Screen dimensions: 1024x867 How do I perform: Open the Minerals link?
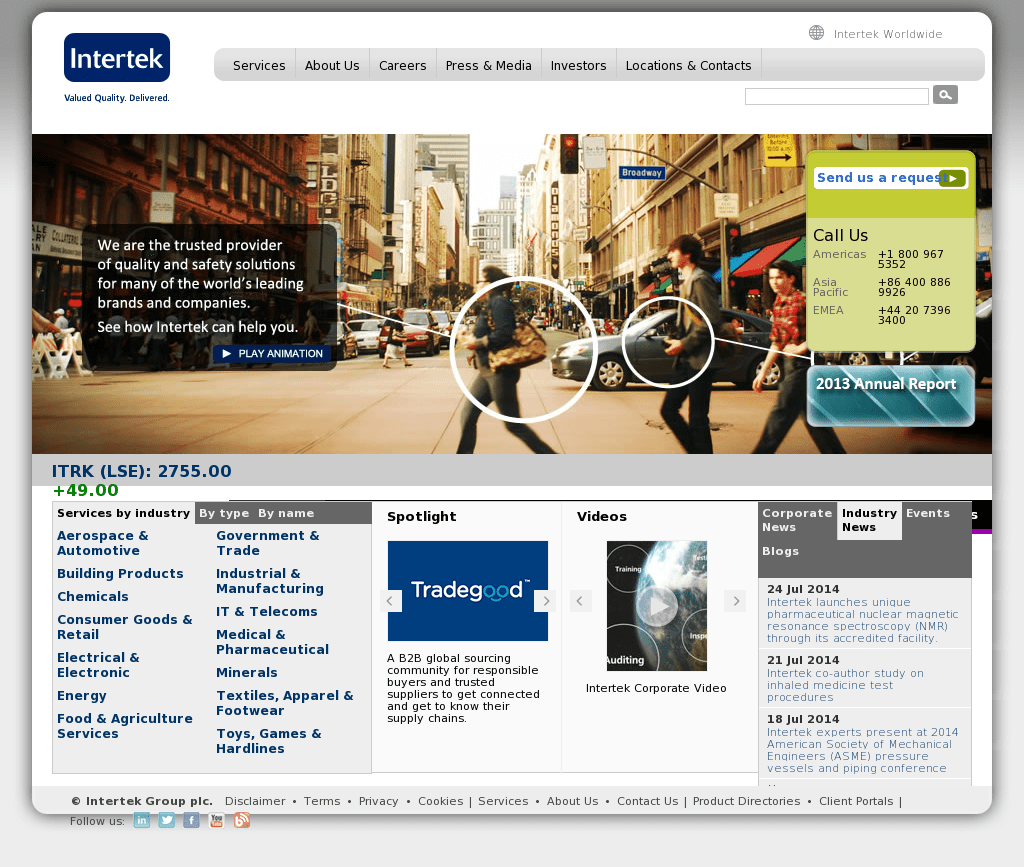pos(247,672)
